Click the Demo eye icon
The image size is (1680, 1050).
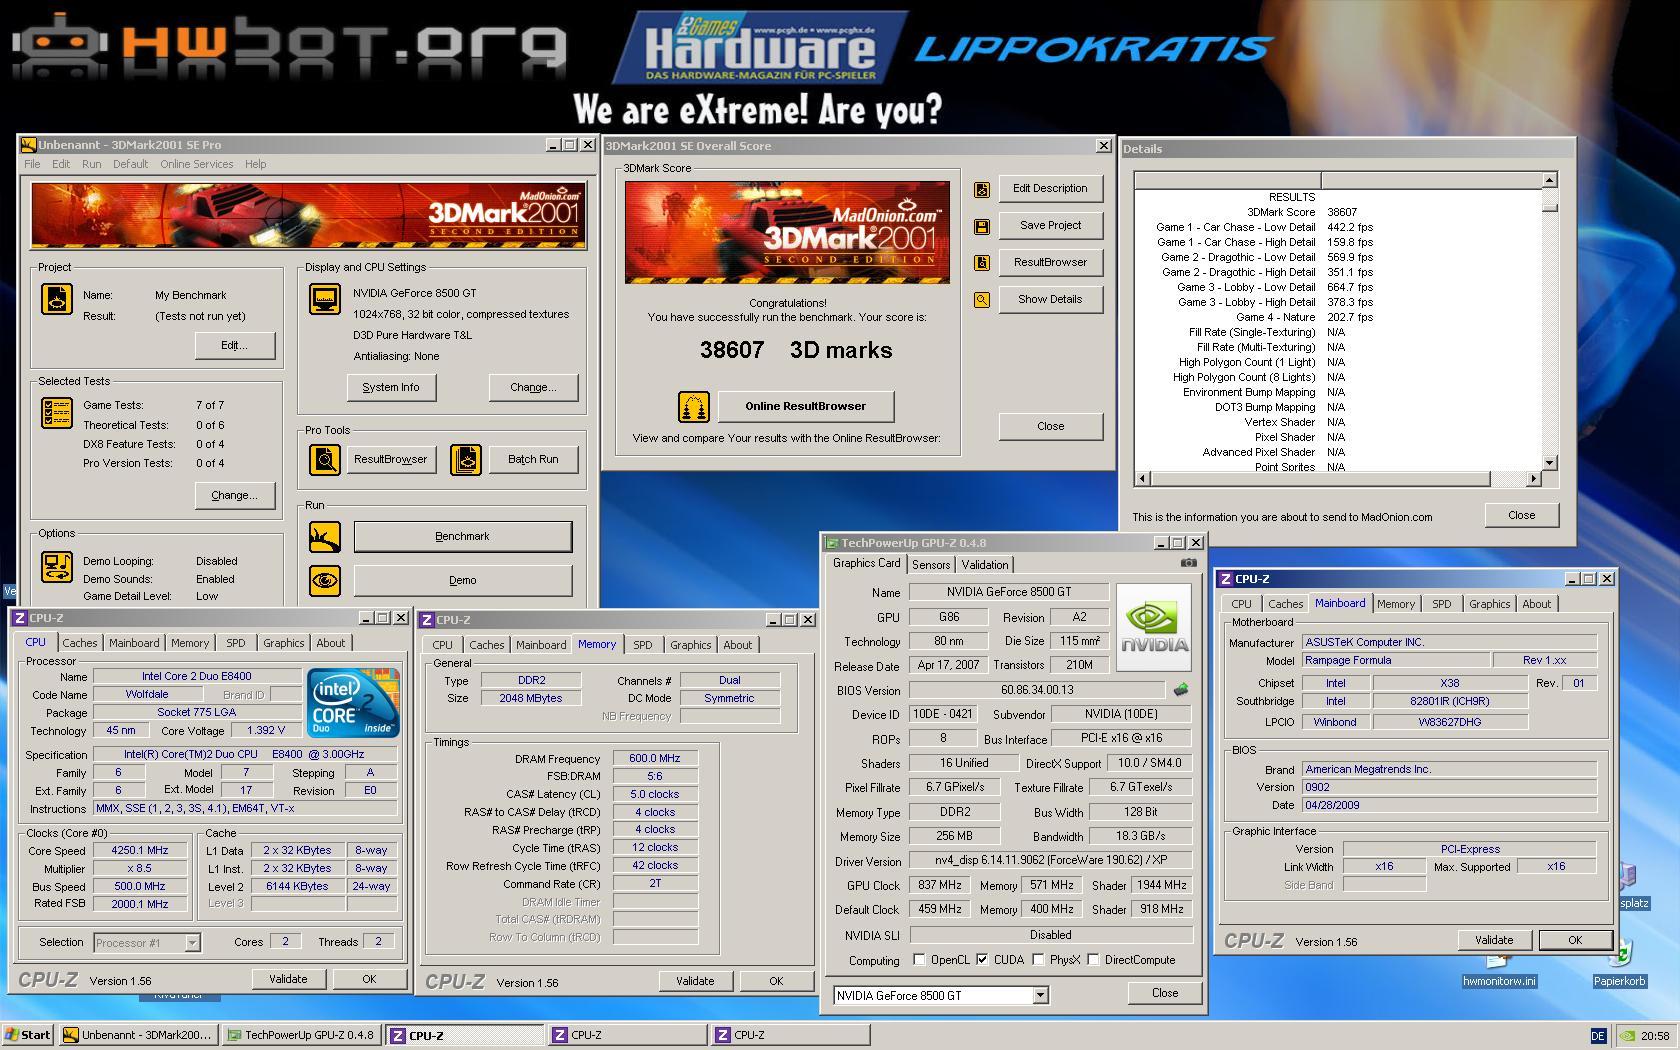(x=325, y=580)
